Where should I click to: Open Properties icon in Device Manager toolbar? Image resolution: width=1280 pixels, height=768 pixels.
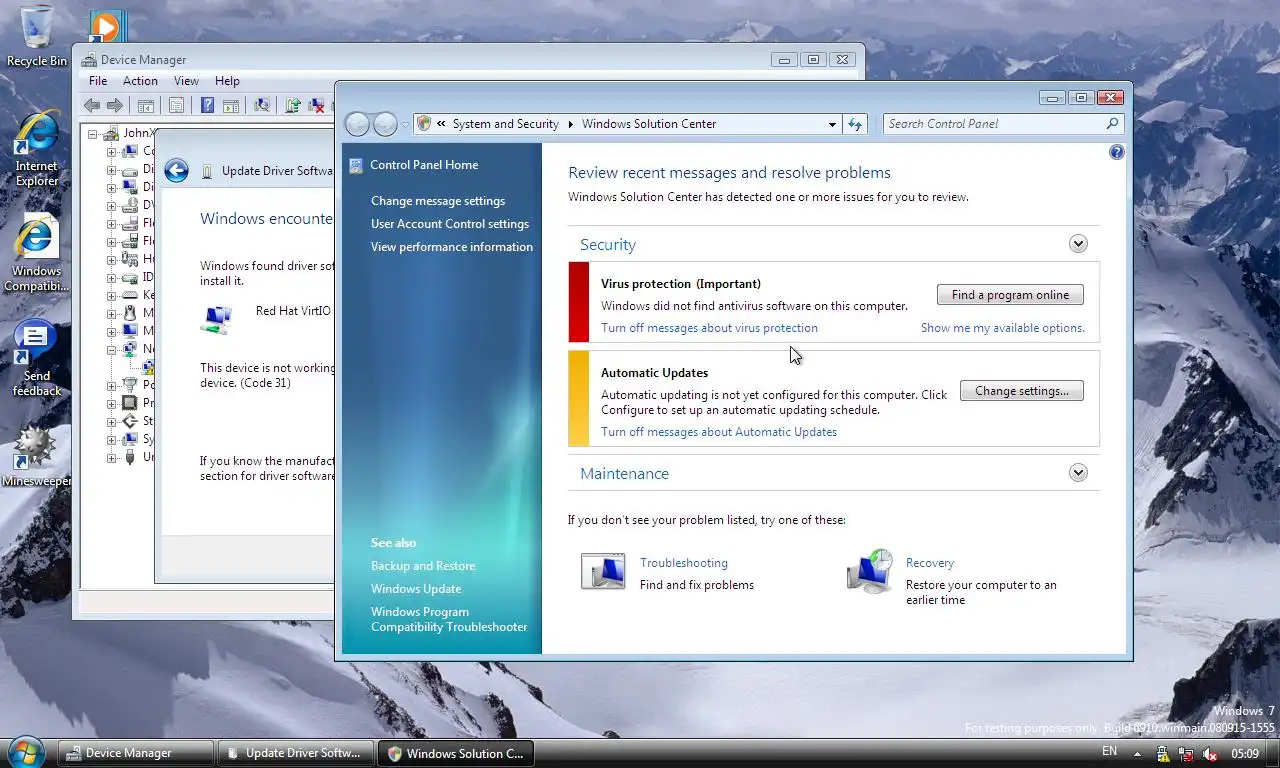(176, 105)
